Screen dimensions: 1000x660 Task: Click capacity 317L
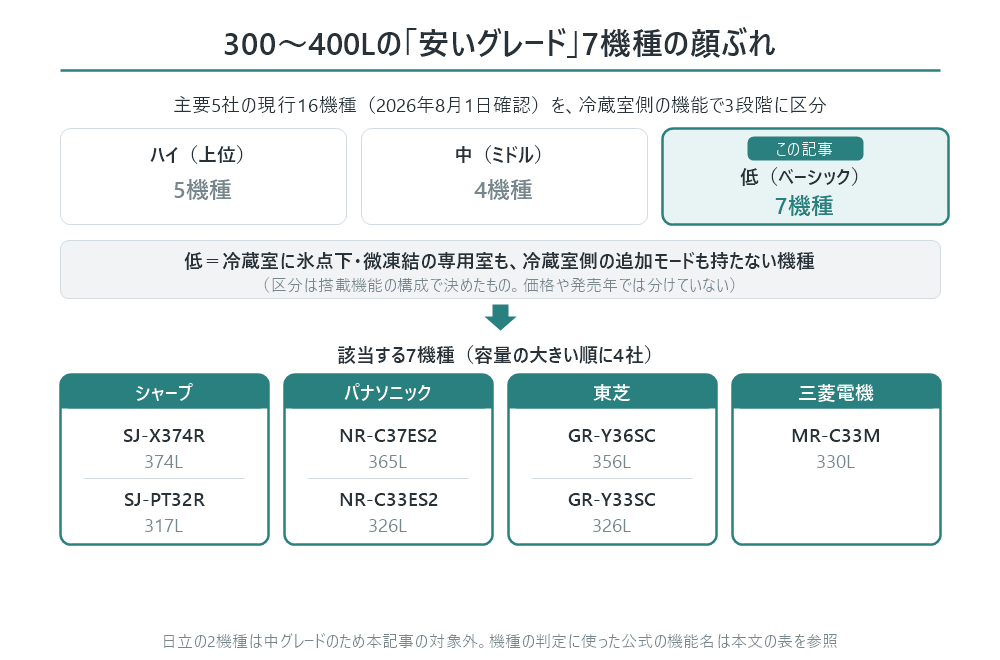point(164,525)
